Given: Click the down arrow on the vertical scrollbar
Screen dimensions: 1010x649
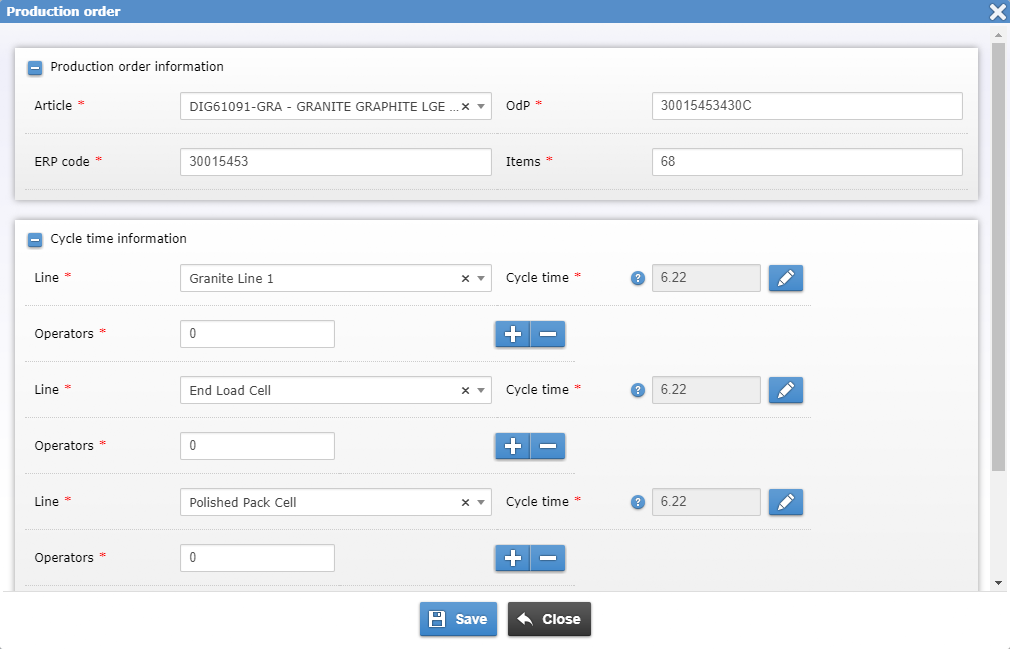Looking at the screenshot, I should point(997,581).
